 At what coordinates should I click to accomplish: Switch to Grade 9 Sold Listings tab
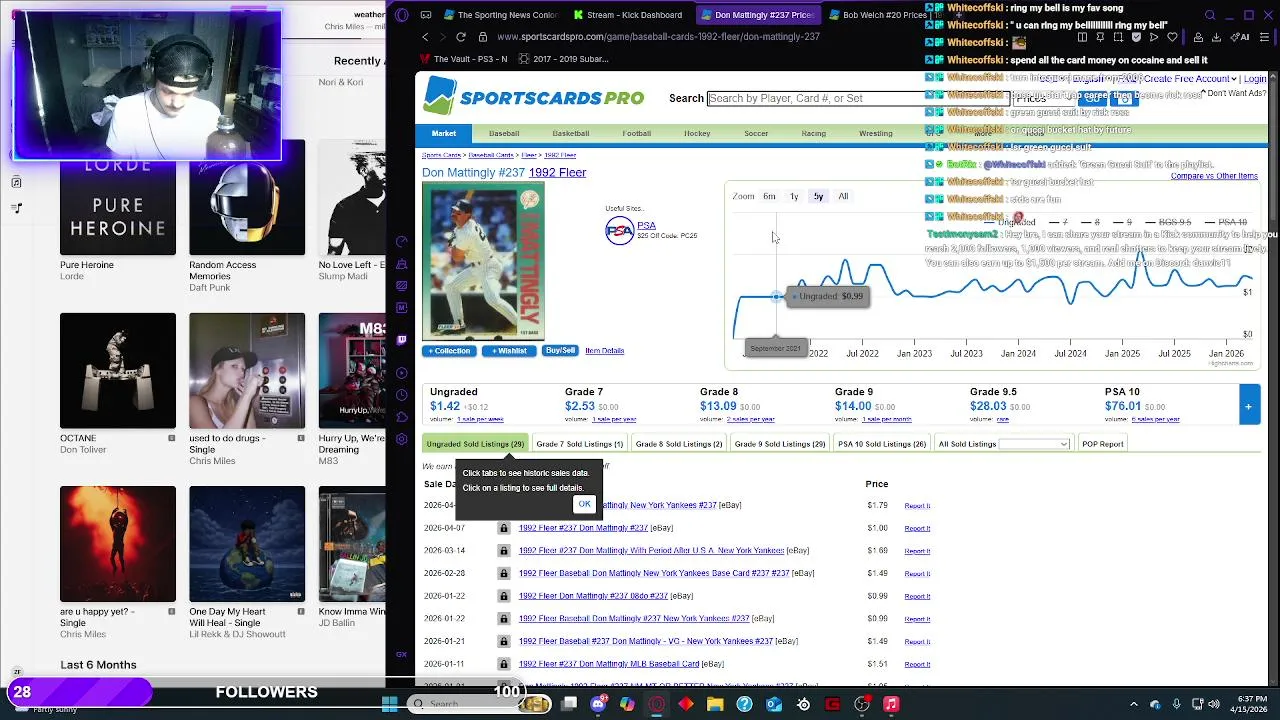(x=780, y=444)
